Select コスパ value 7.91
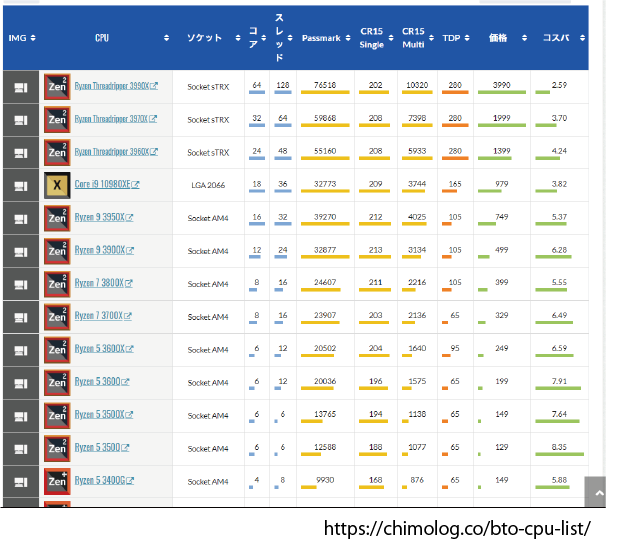This screenshot has height=548, width=640. (x=559, y=381)
